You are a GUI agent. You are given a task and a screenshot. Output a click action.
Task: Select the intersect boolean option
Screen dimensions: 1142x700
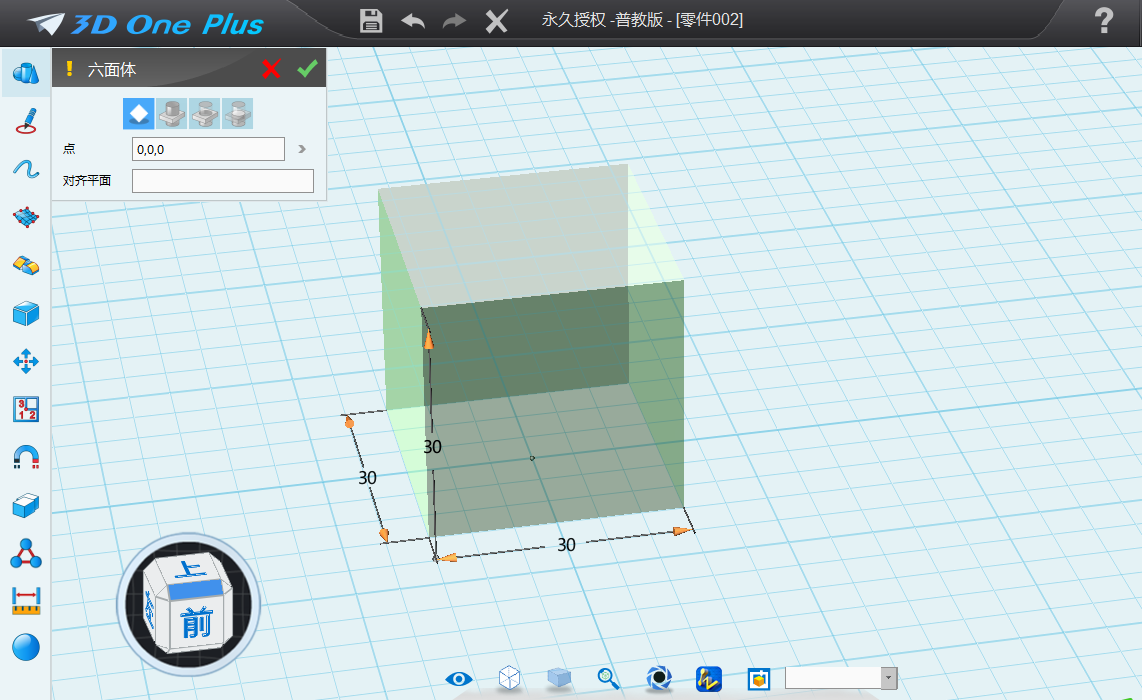point(237,114)
